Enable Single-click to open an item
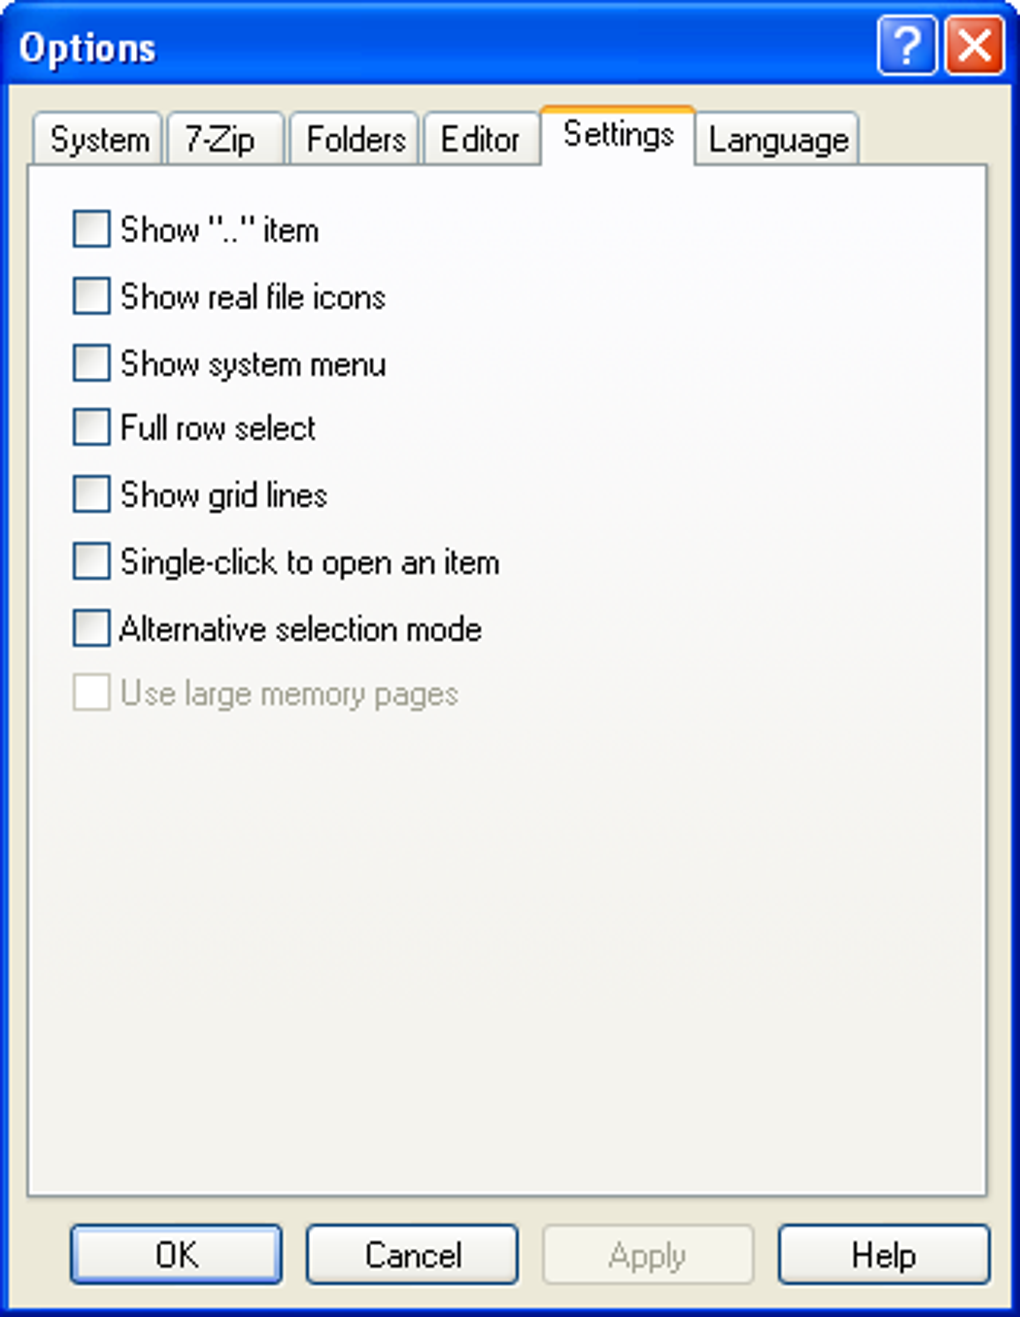Viewport: 1020px width, 1317px height. tap(91, 562)
